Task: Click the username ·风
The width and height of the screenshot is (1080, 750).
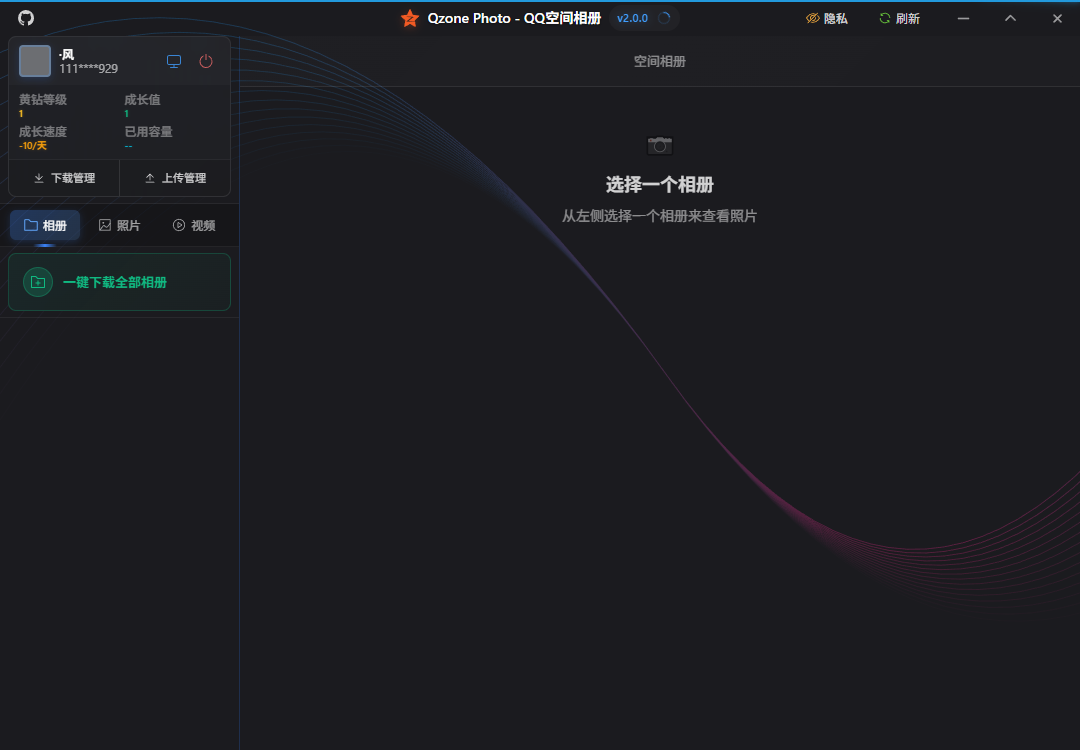Action: 66,54
